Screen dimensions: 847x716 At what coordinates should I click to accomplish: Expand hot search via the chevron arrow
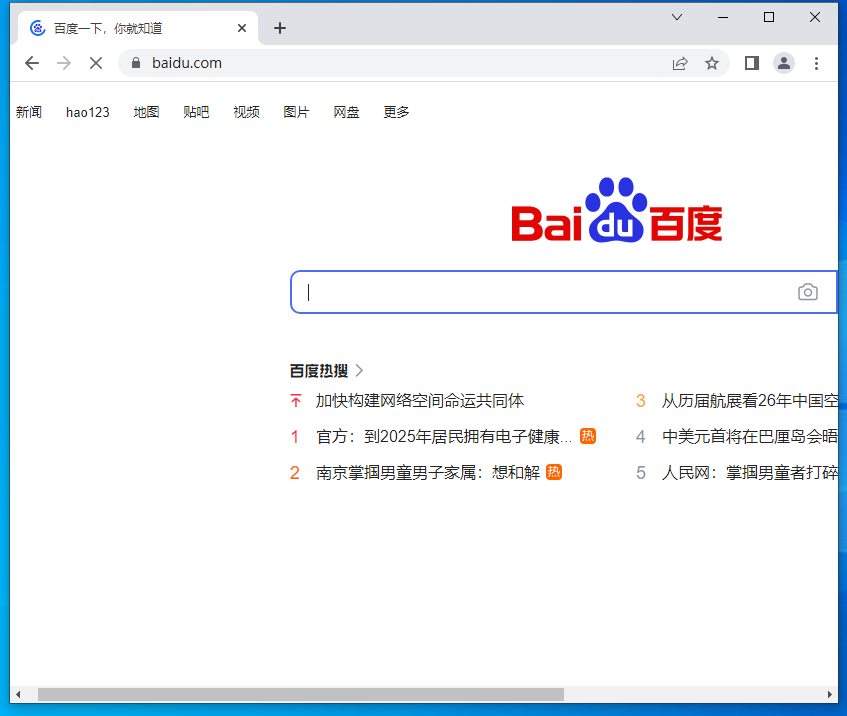pyautogui.click(x=359, y=371)
